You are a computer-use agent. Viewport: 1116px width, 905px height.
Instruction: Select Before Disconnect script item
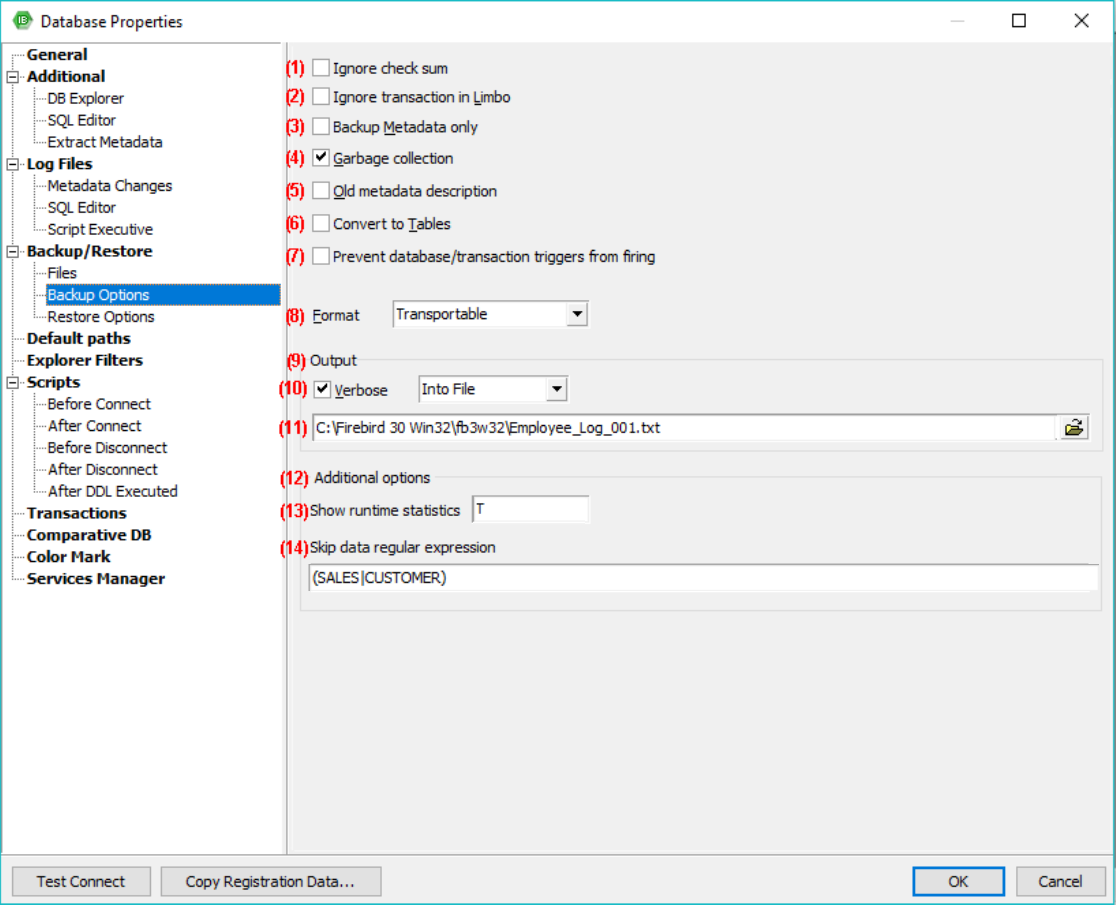coord(107,448)
